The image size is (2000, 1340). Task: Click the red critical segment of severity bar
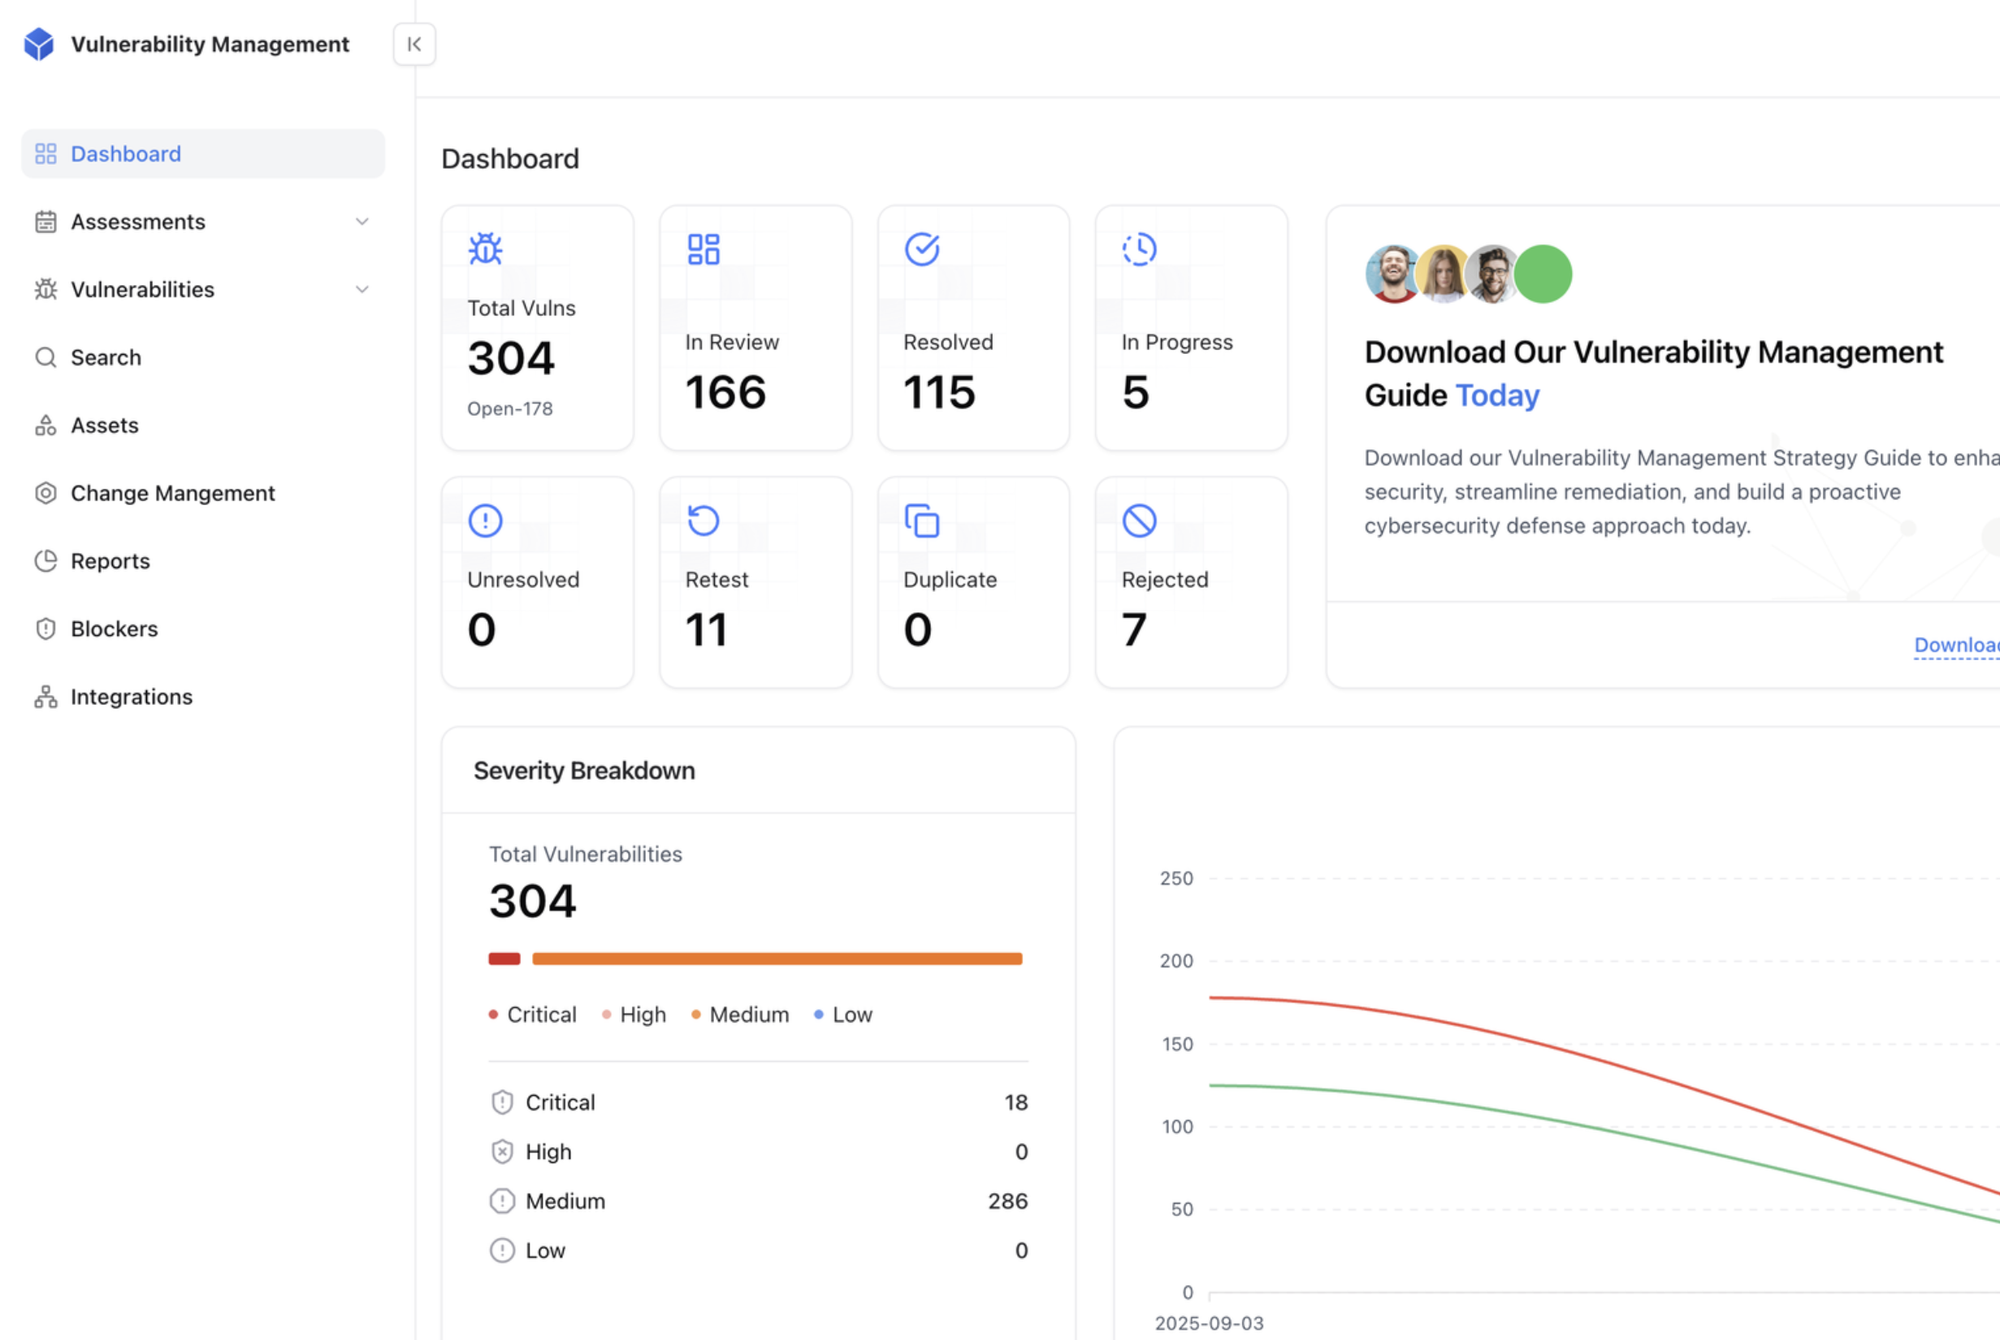click(x=504, y=959)
